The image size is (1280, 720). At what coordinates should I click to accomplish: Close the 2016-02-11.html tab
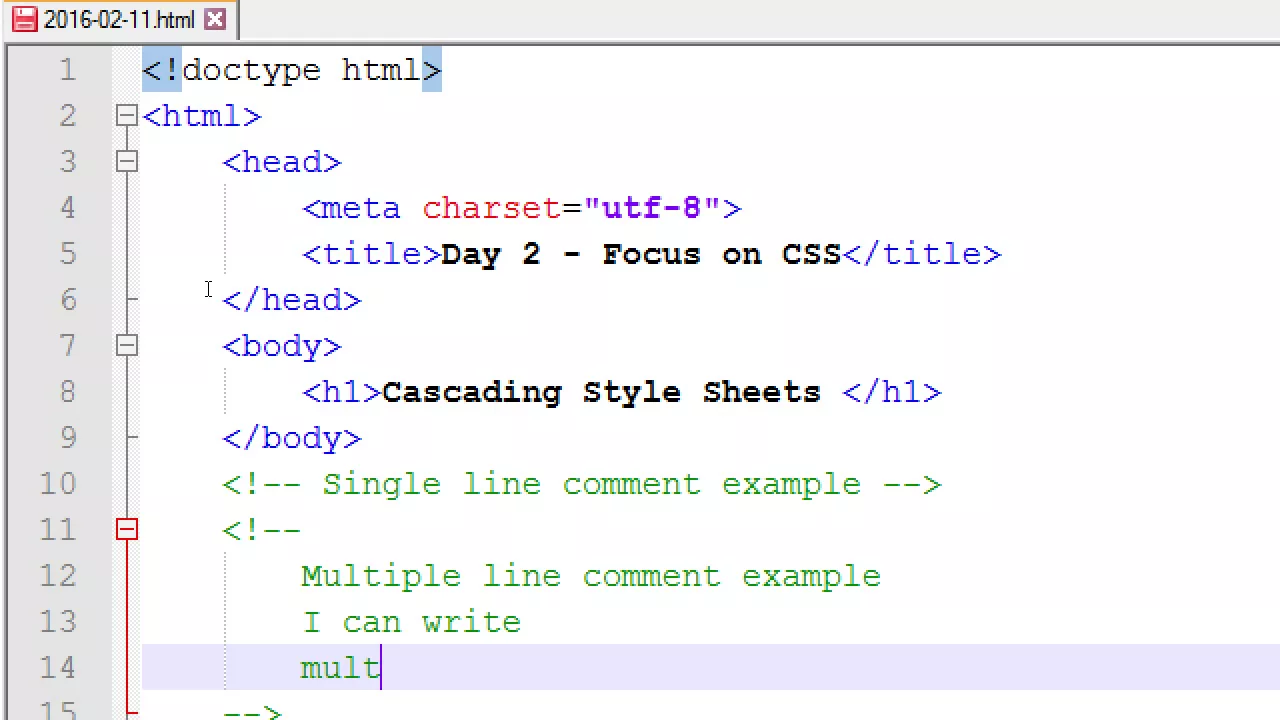click(x=214, y=19)
